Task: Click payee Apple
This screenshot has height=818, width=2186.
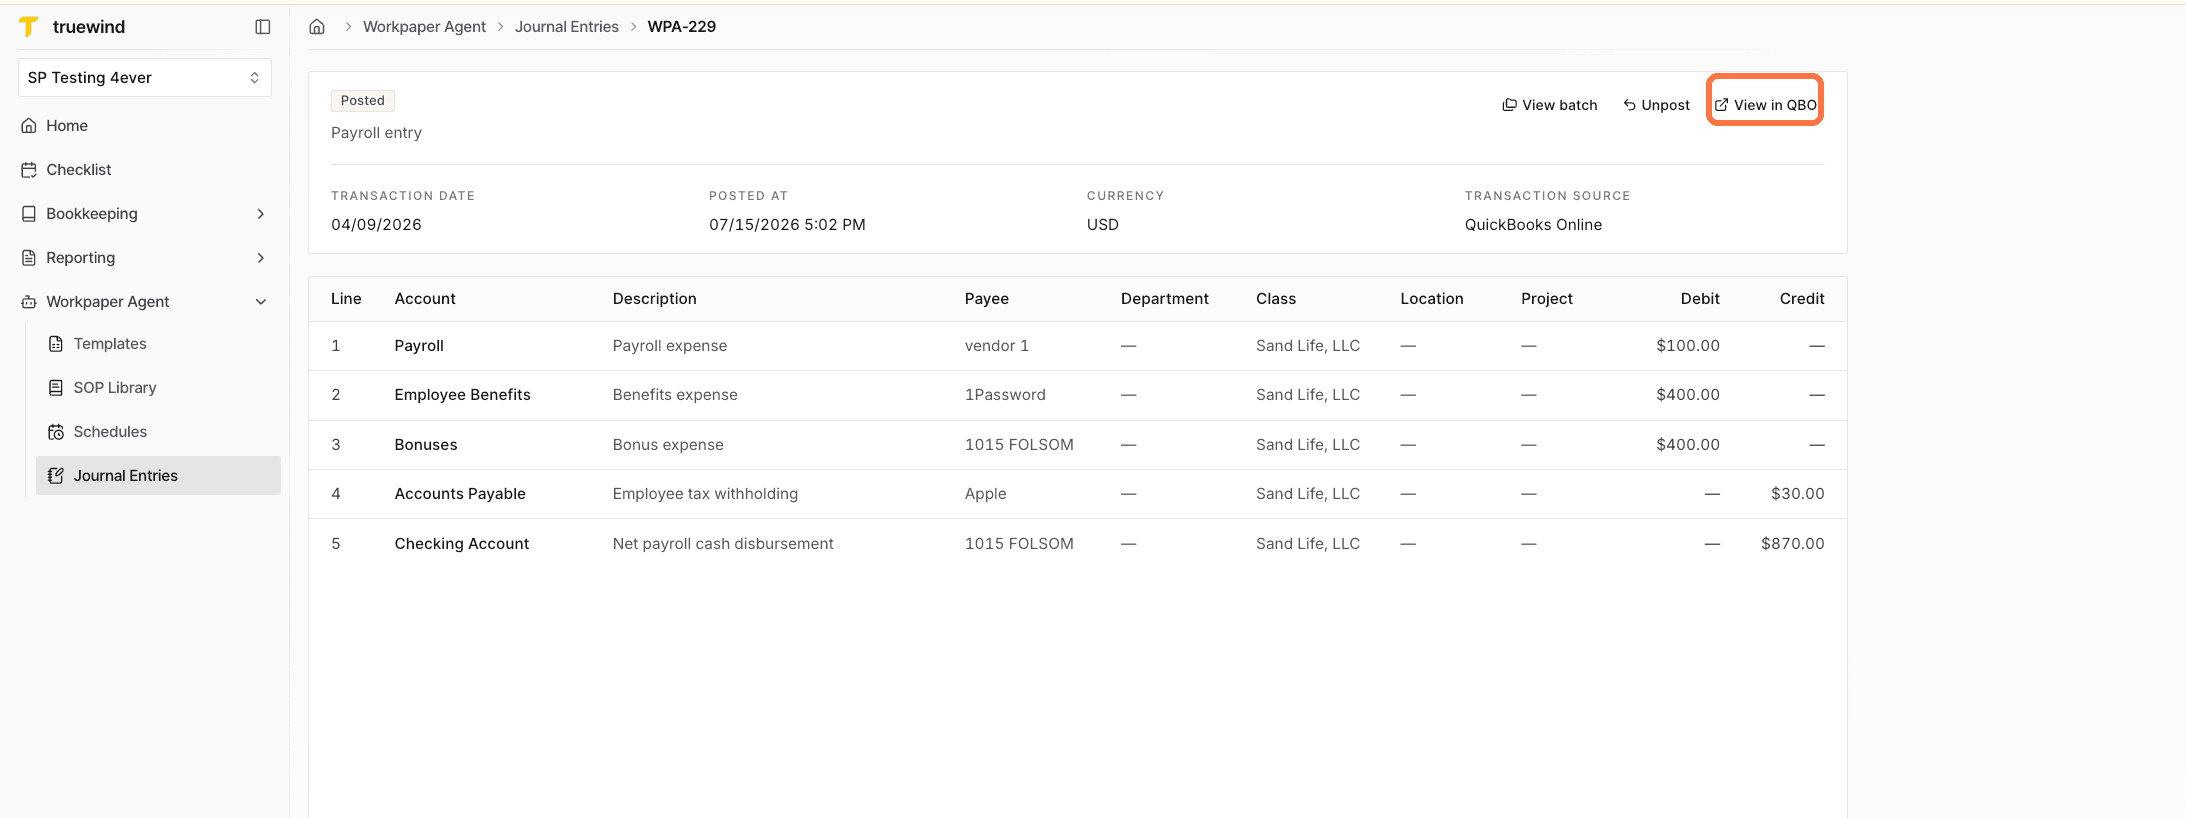Action: click(x=986, y=494)
